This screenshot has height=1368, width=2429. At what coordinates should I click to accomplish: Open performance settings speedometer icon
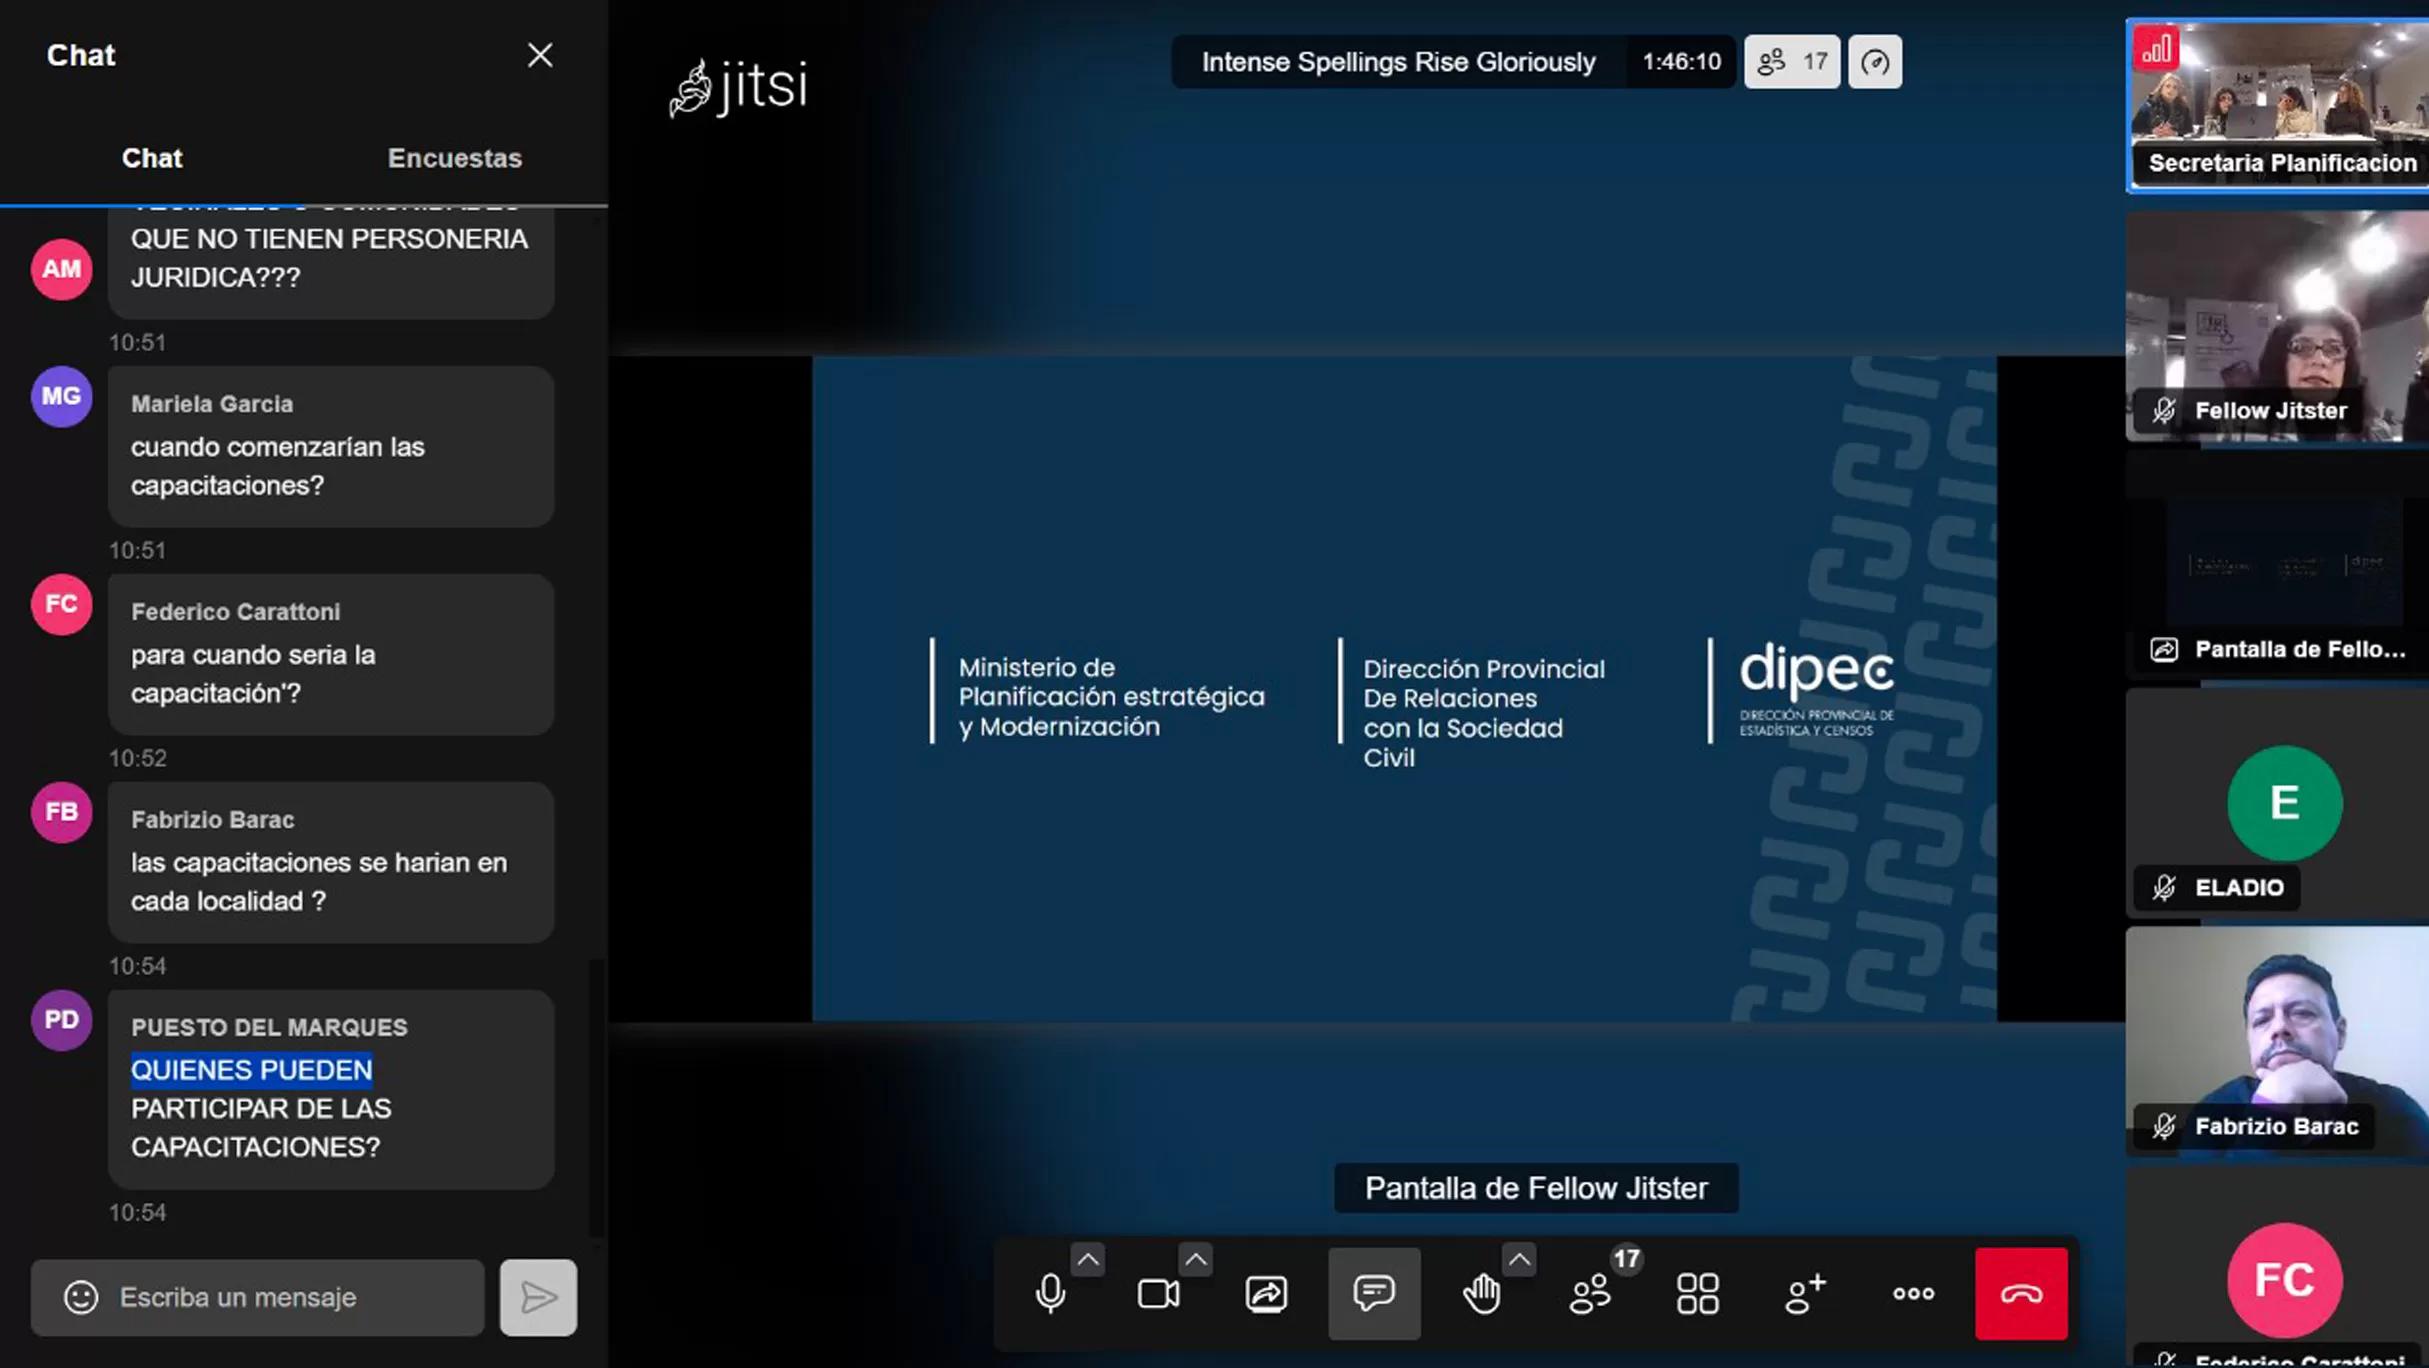[x=1875, y=62]
